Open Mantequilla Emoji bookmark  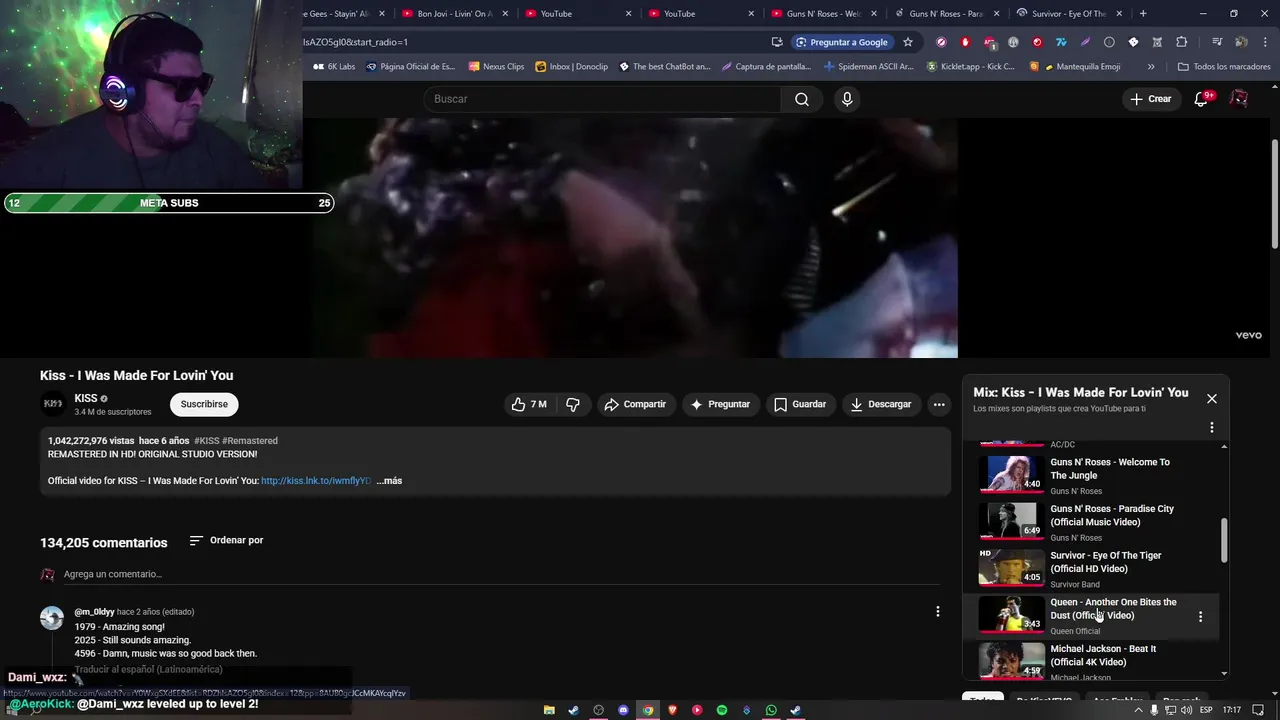[1074, 67]
